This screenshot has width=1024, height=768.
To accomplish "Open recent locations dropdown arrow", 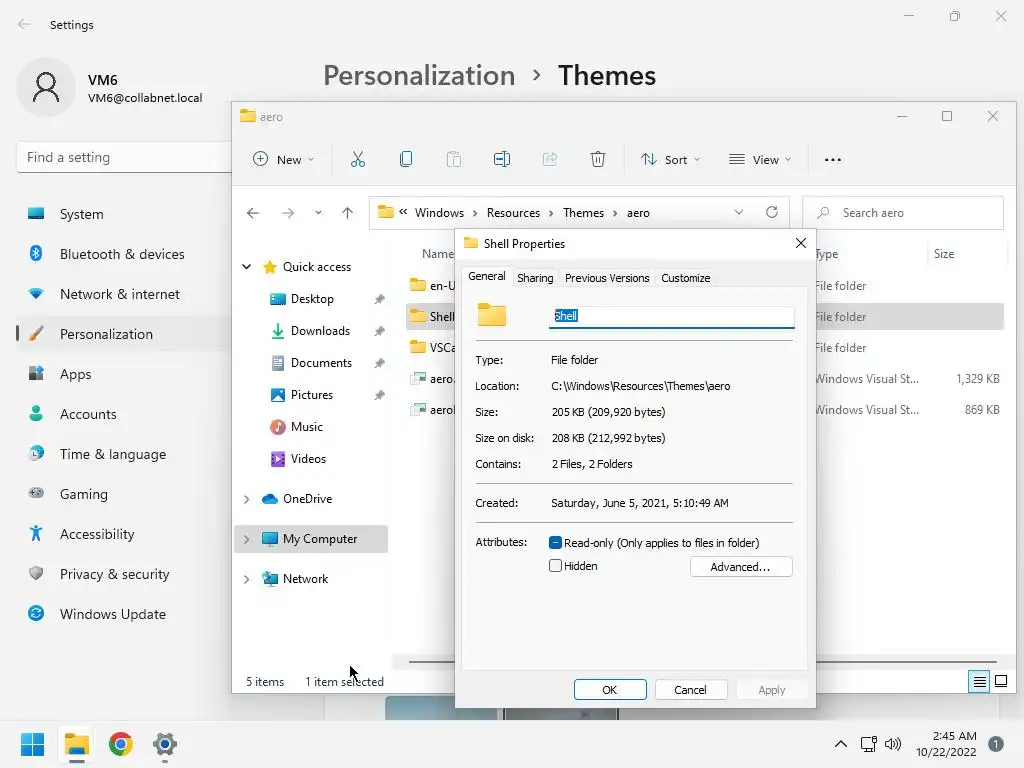I will 318,213.
